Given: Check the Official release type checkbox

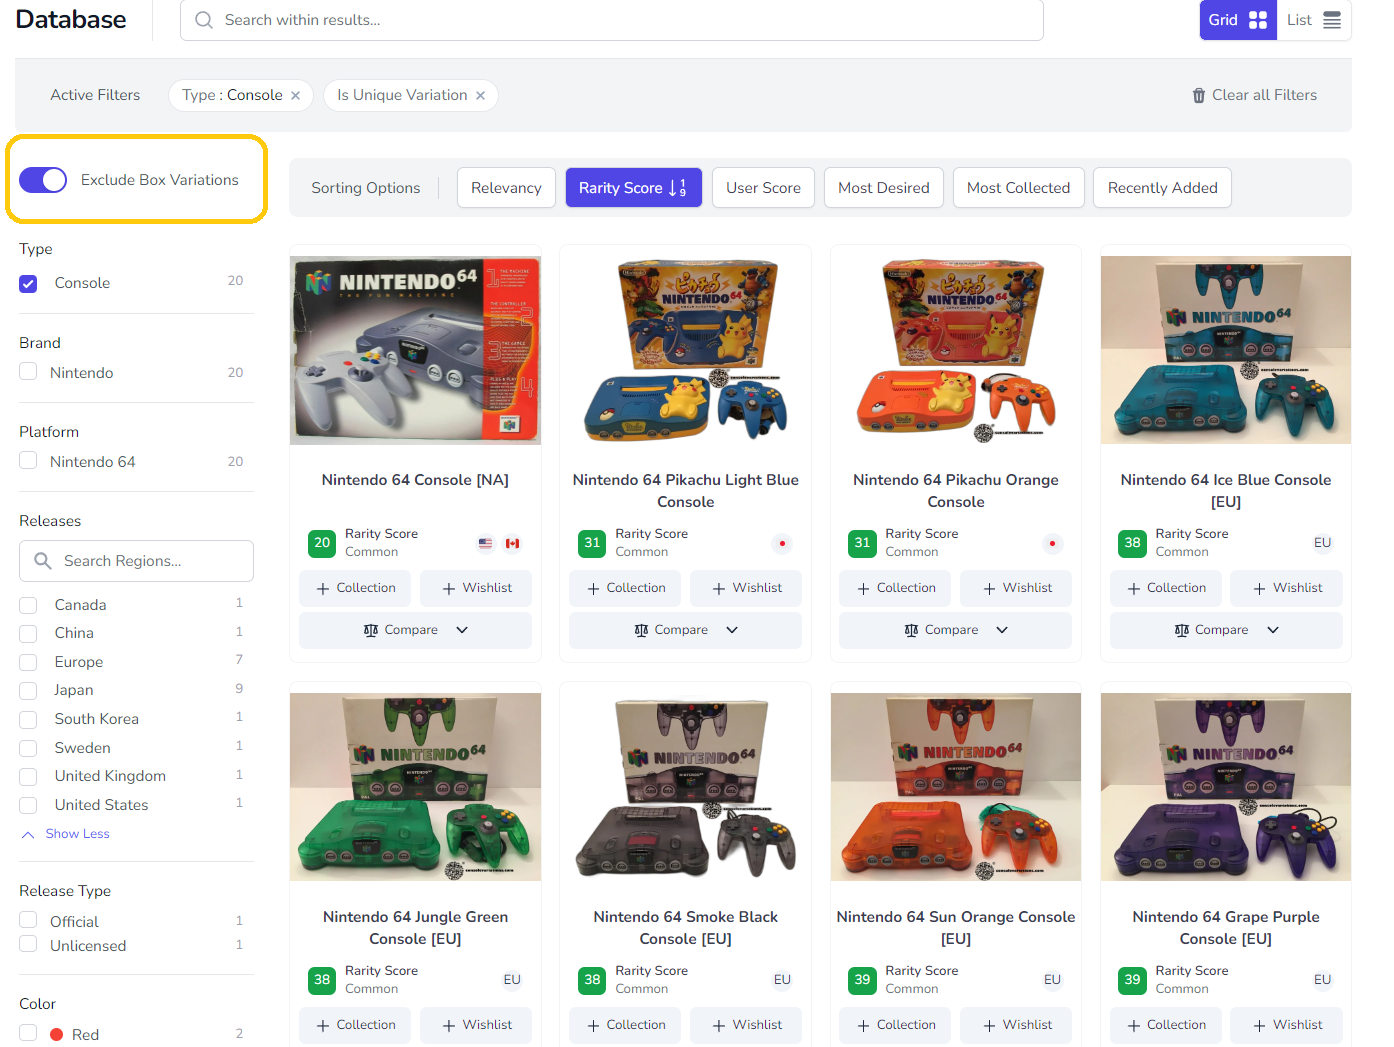Looking at the screenshot, I should tap(28, 921).
